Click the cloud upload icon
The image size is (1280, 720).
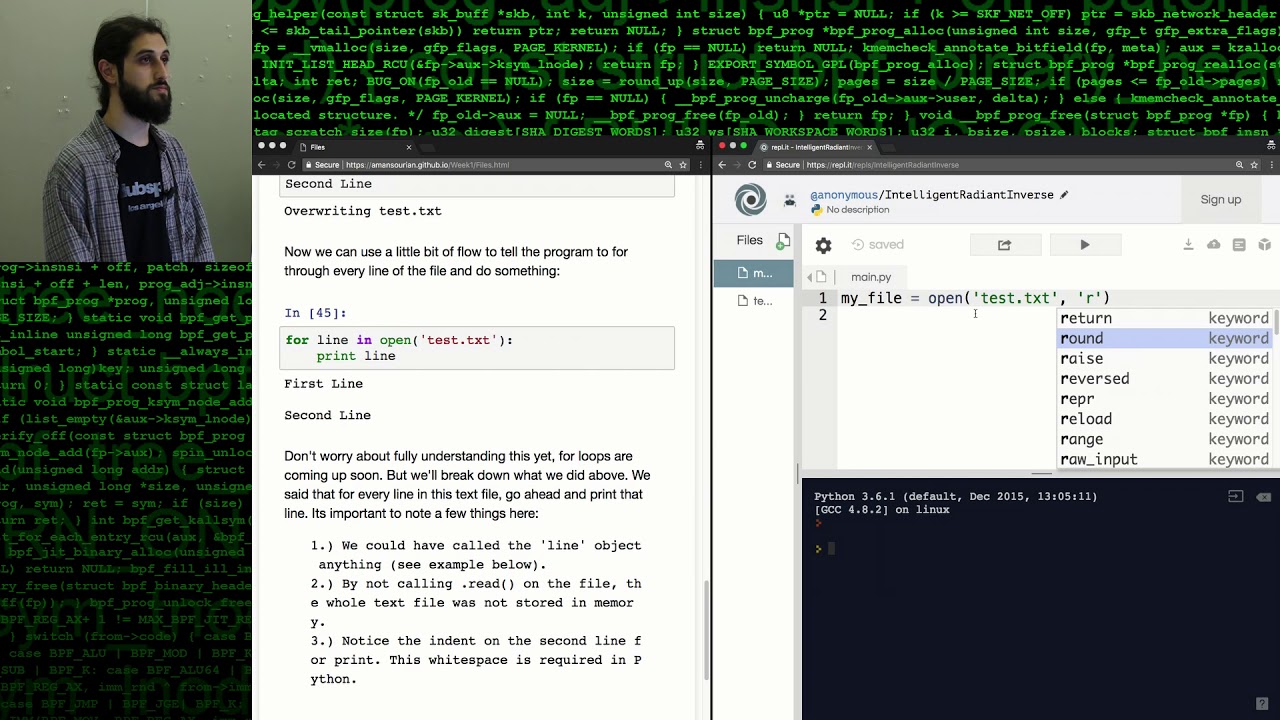pos(1214,244)
